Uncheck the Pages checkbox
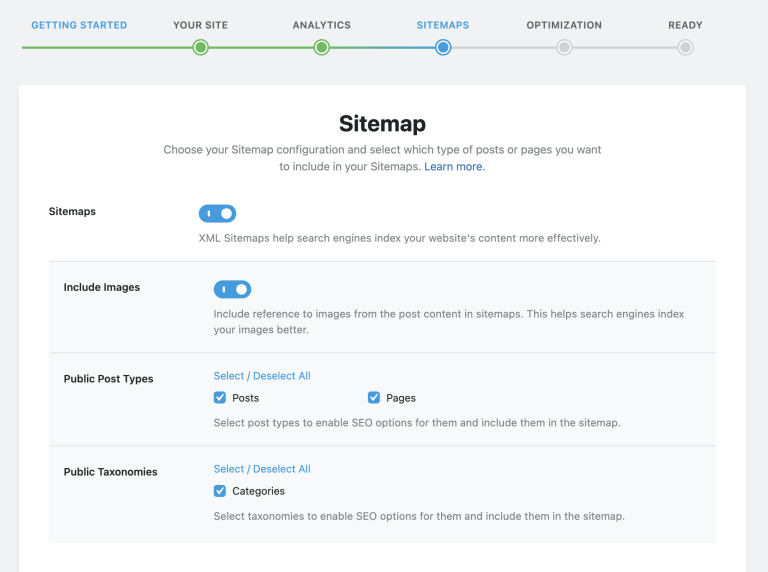Screen dimensions: 768x572 coord(374,398)
